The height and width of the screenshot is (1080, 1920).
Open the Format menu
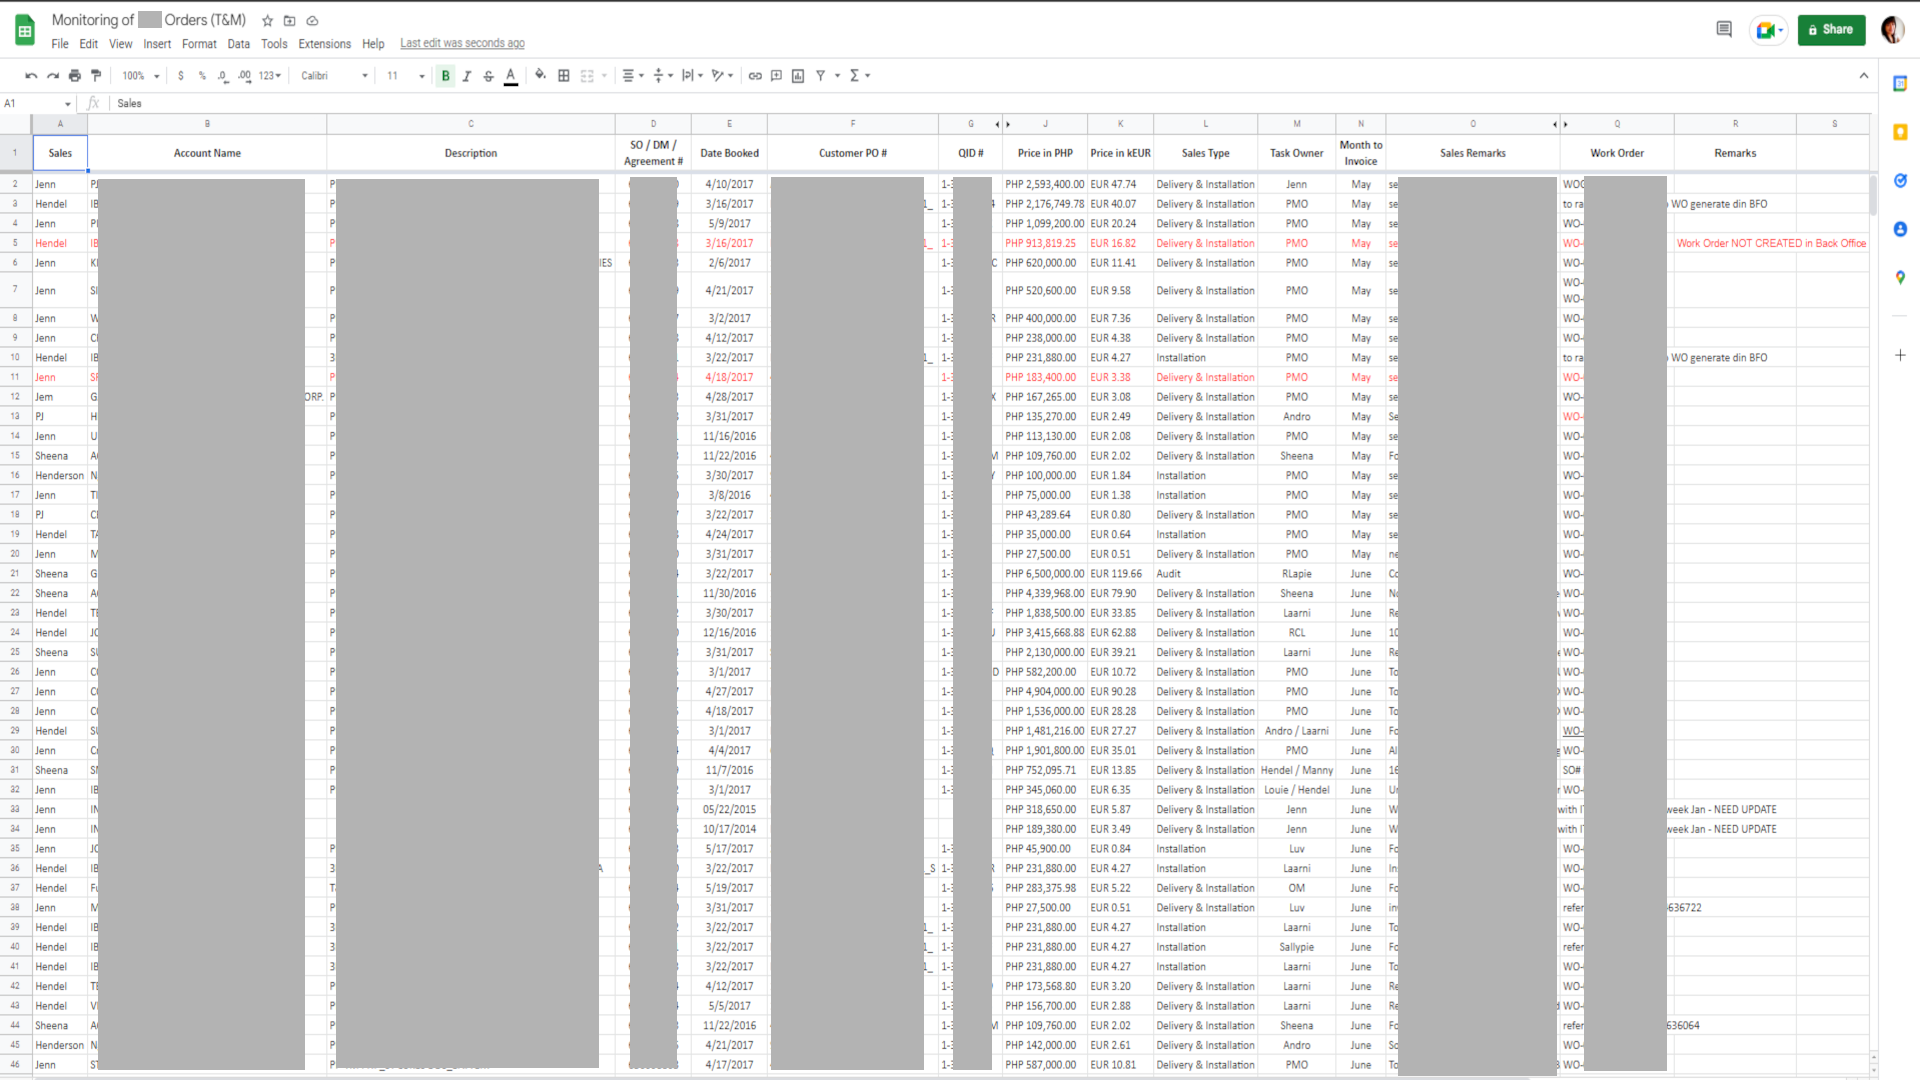199,44
